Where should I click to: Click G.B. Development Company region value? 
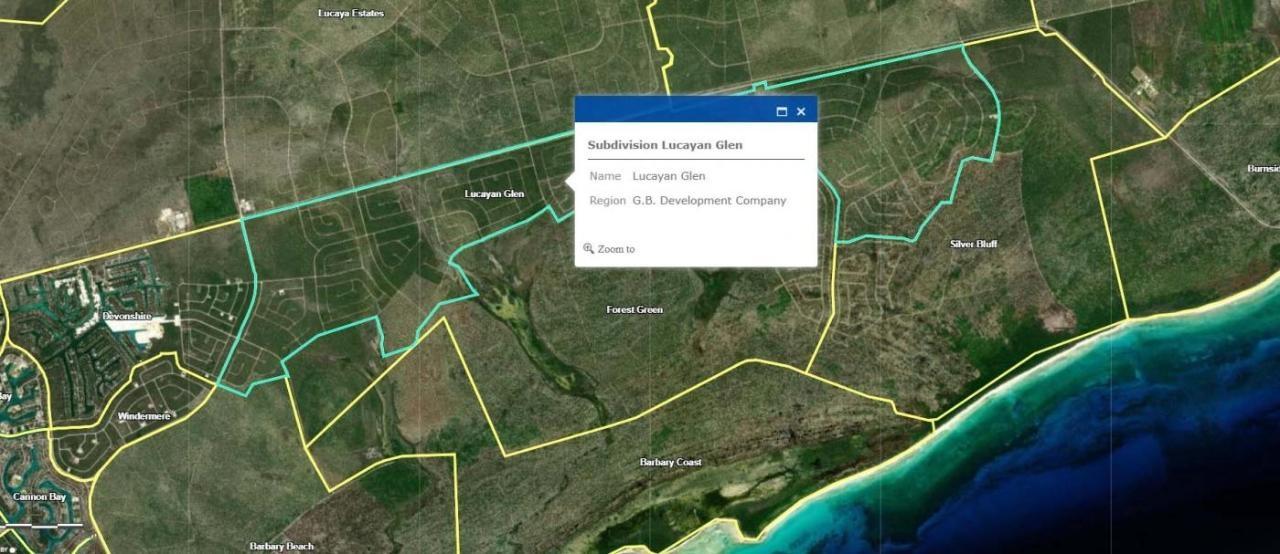click(x=709, y=200)
